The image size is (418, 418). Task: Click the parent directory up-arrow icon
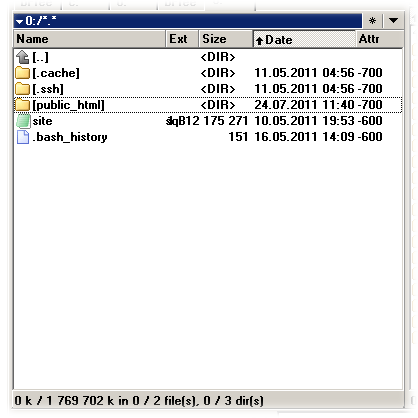click(x=23, y=57)
